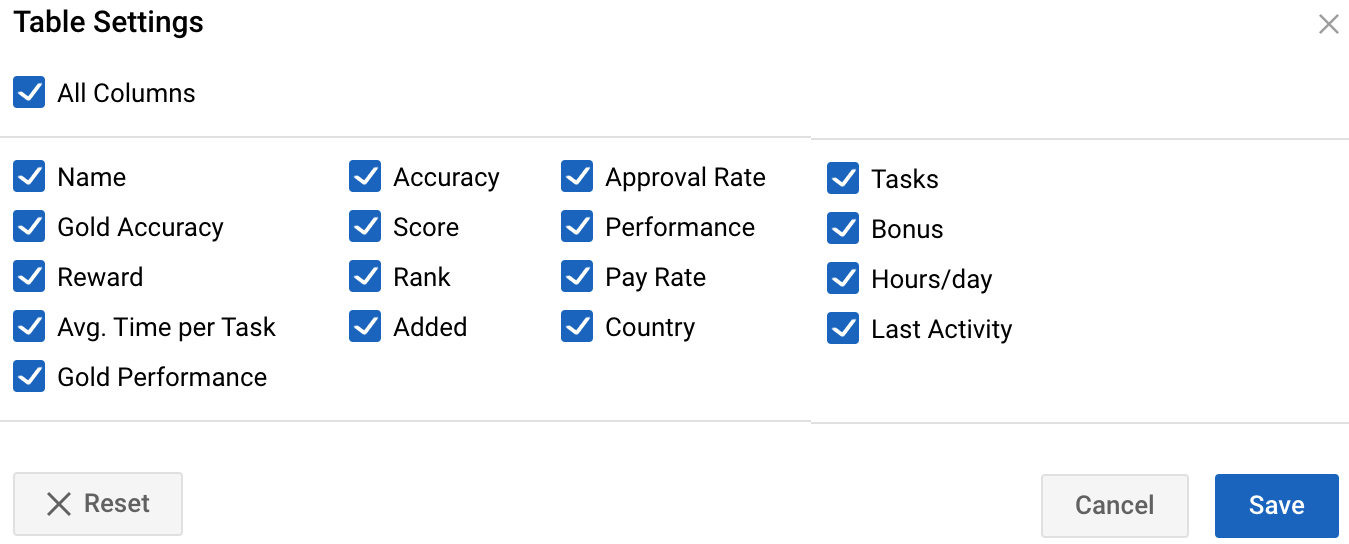Cancel the table settings changes

click(1115, 506)
